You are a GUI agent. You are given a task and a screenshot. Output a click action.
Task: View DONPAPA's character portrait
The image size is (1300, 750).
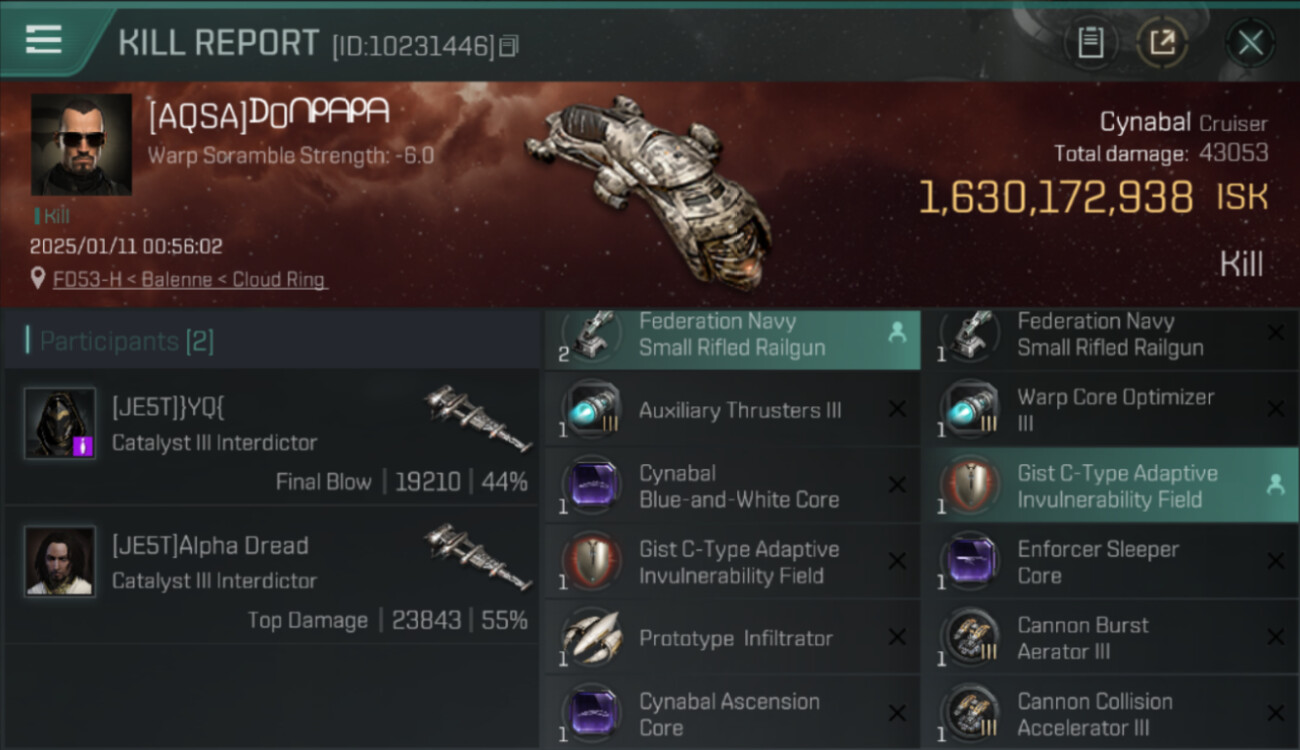(x=81, y=145)
